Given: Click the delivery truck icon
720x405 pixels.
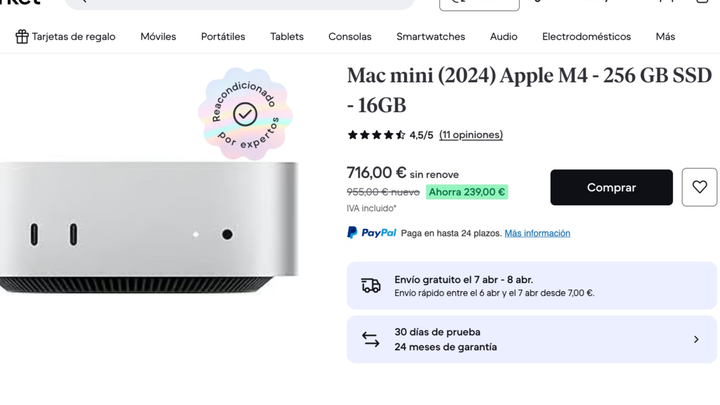Looking at the screenshot, I should tap(371, 286).
